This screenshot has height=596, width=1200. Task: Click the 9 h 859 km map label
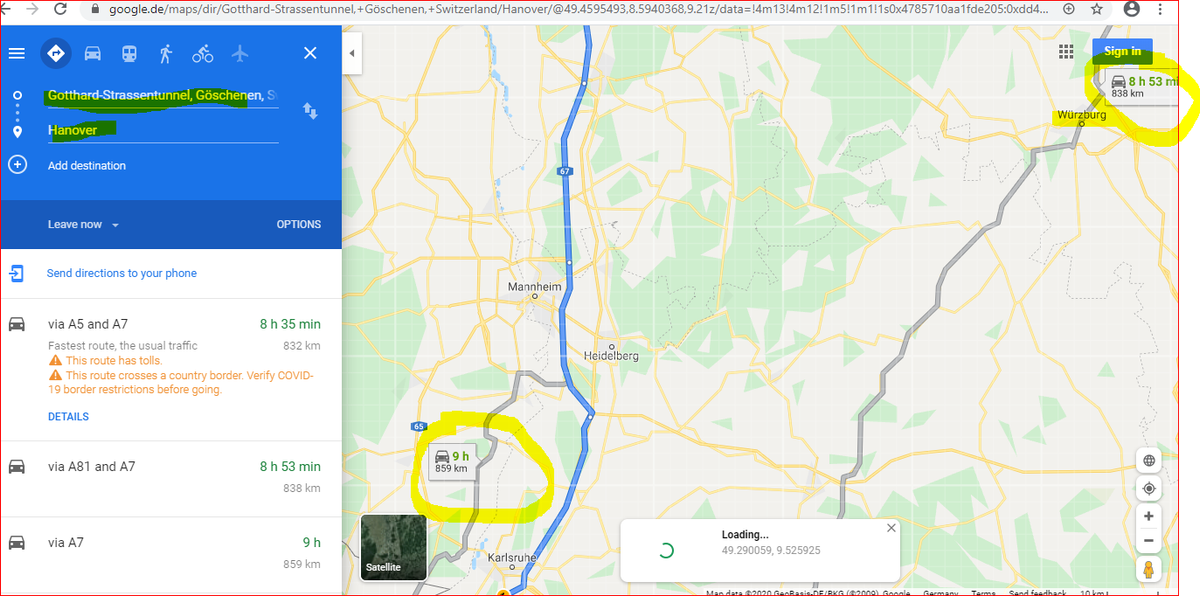(452, 462)
